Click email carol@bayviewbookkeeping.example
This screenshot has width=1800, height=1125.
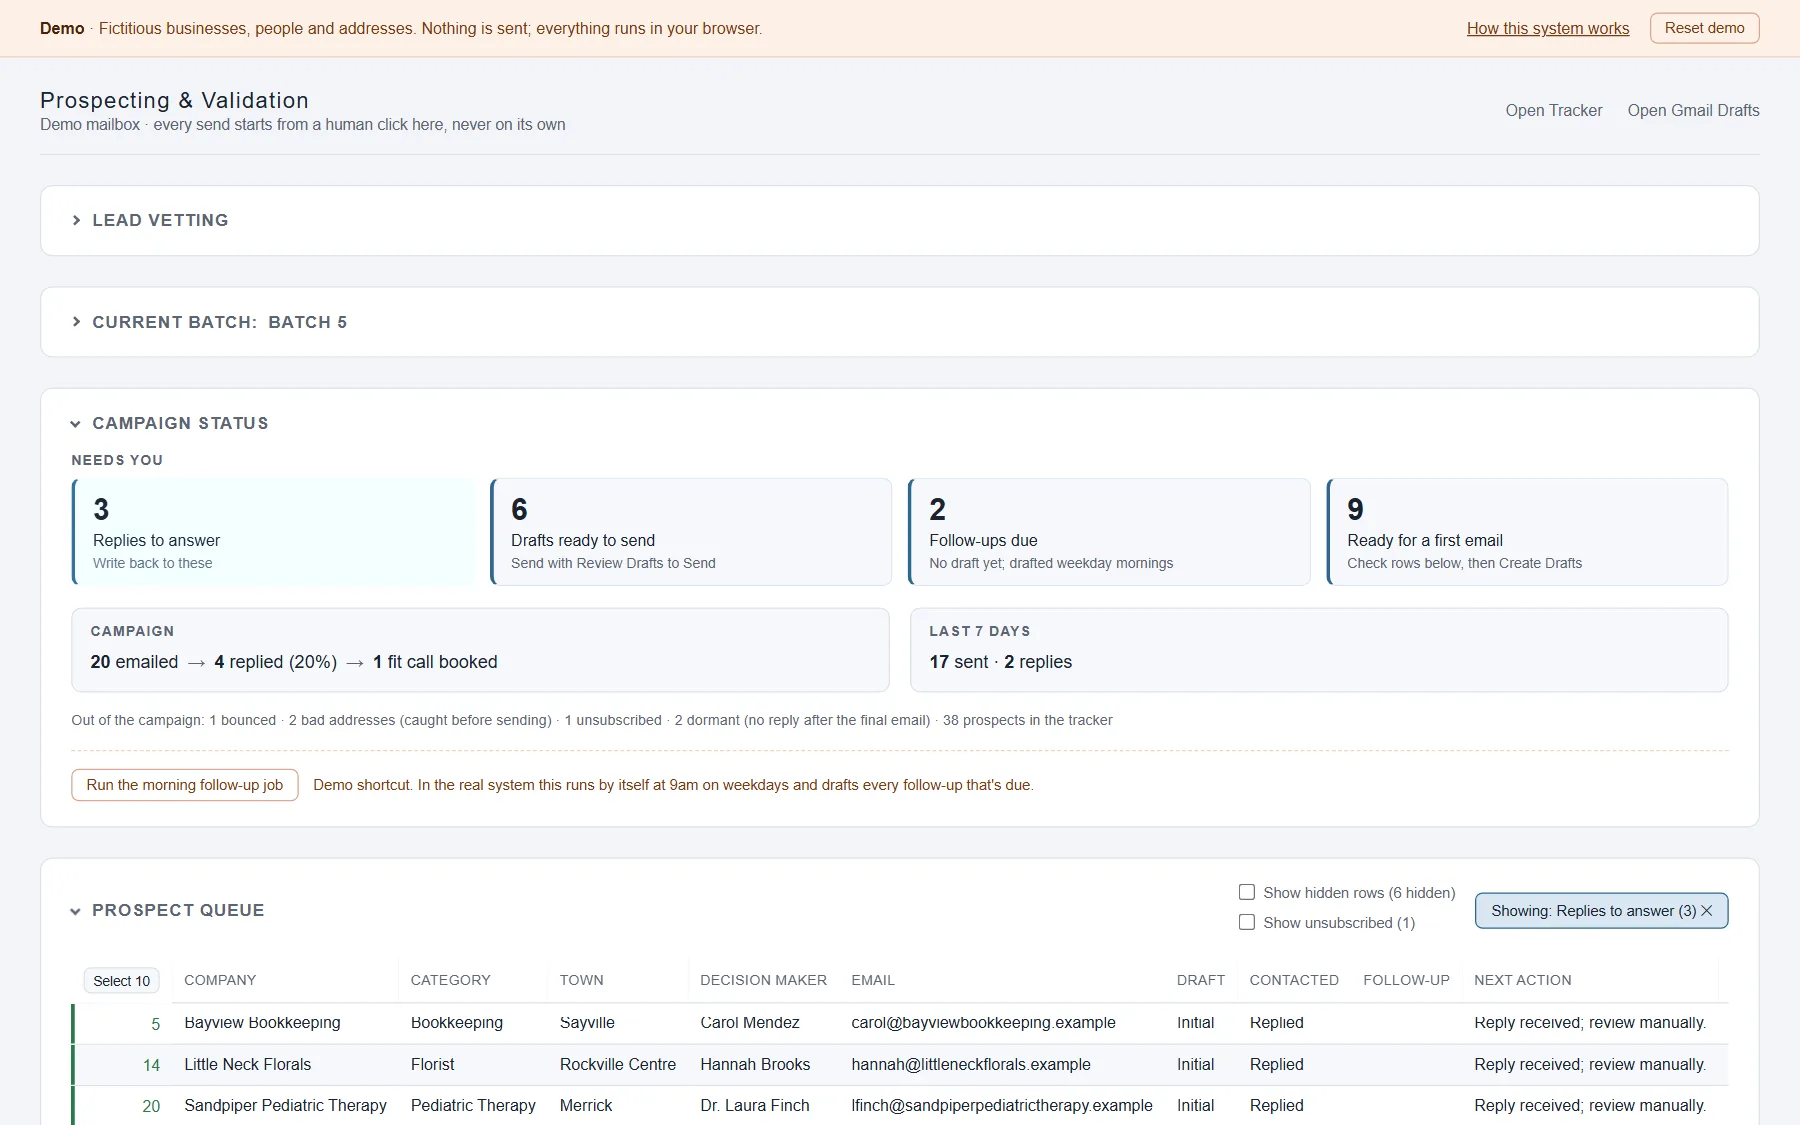983,1023
